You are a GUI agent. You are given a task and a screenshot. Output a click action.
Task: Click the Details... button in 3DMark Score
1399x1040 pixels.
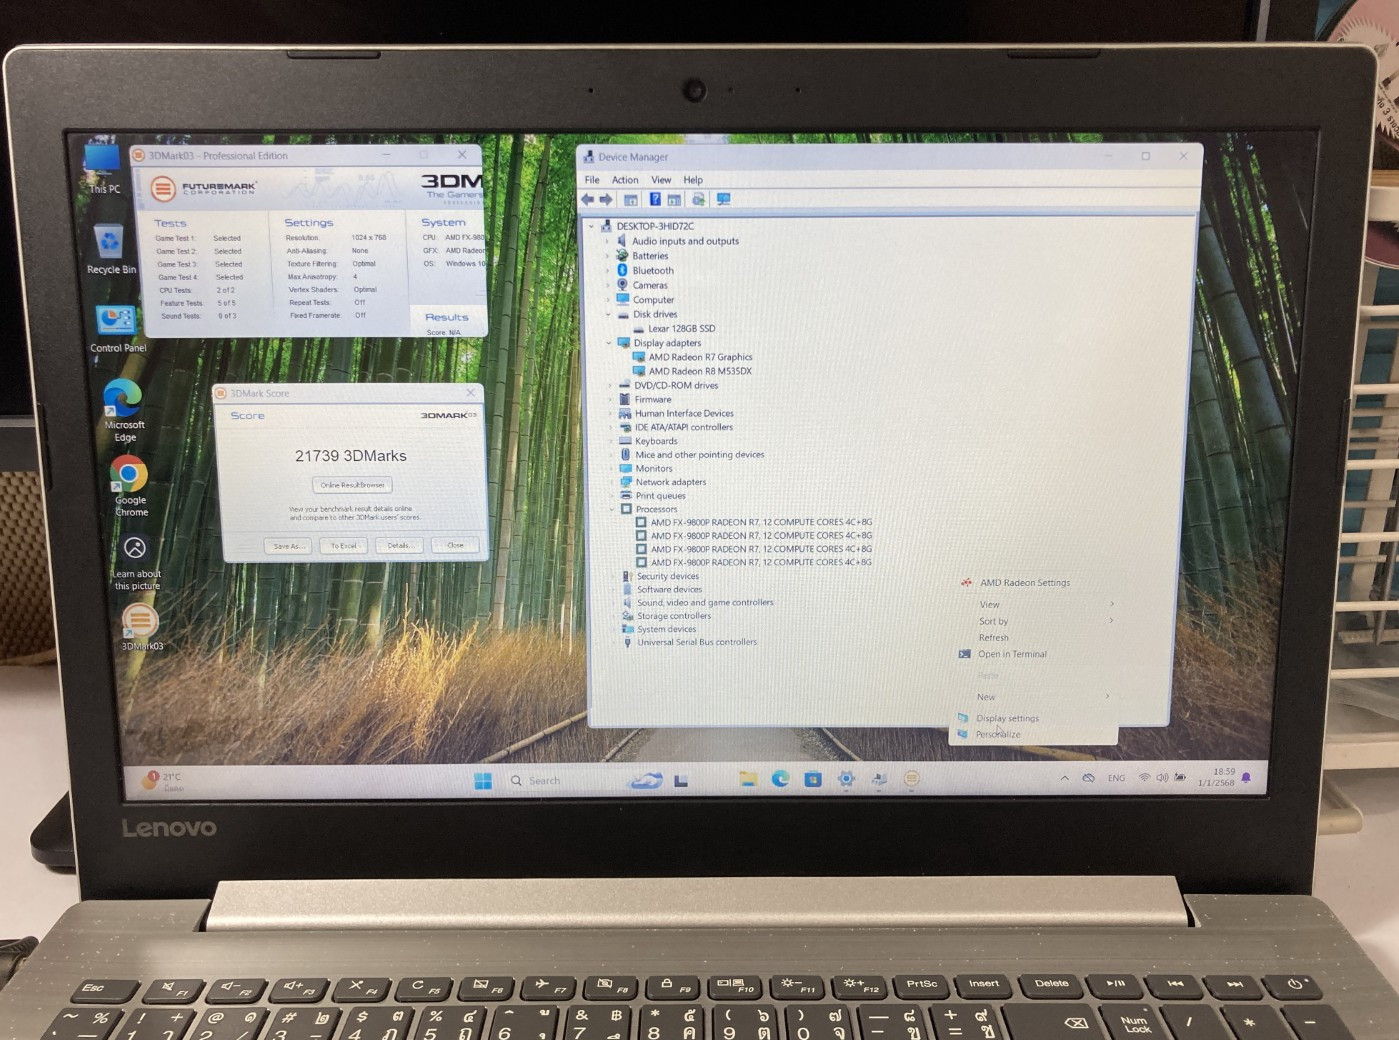coord(399,545)
